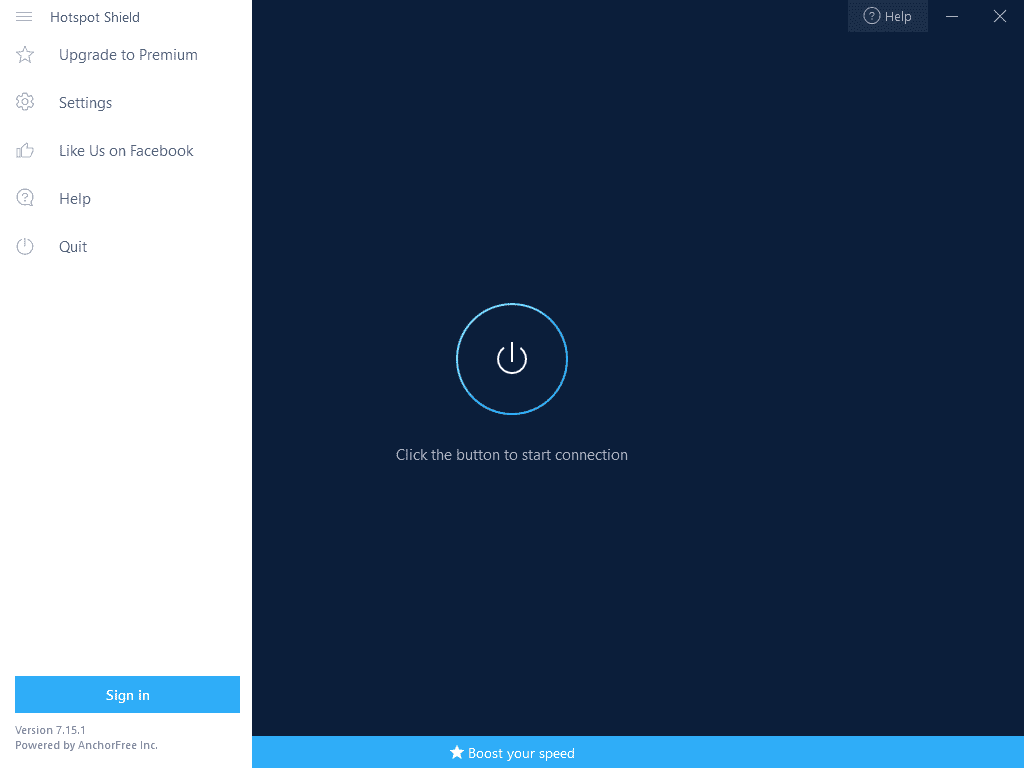Select Like Us on Facebook

pyautogui.click(x=126, y=151)
